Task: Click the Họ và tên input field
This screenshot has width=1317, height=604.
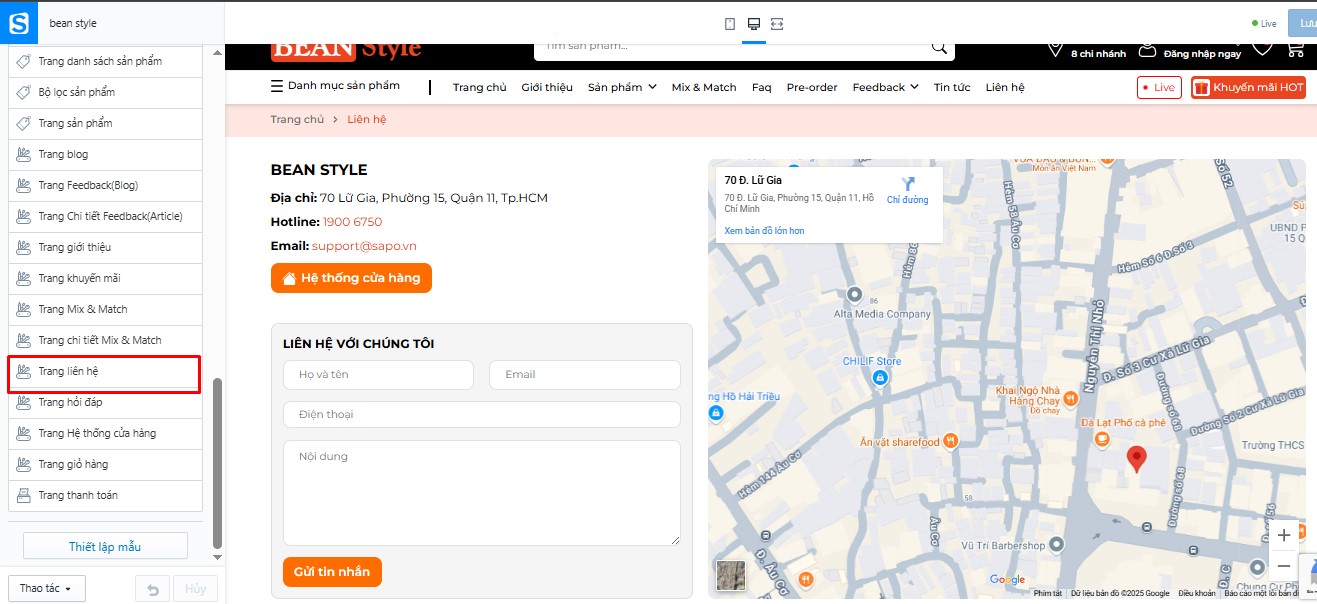Action: 378,375
